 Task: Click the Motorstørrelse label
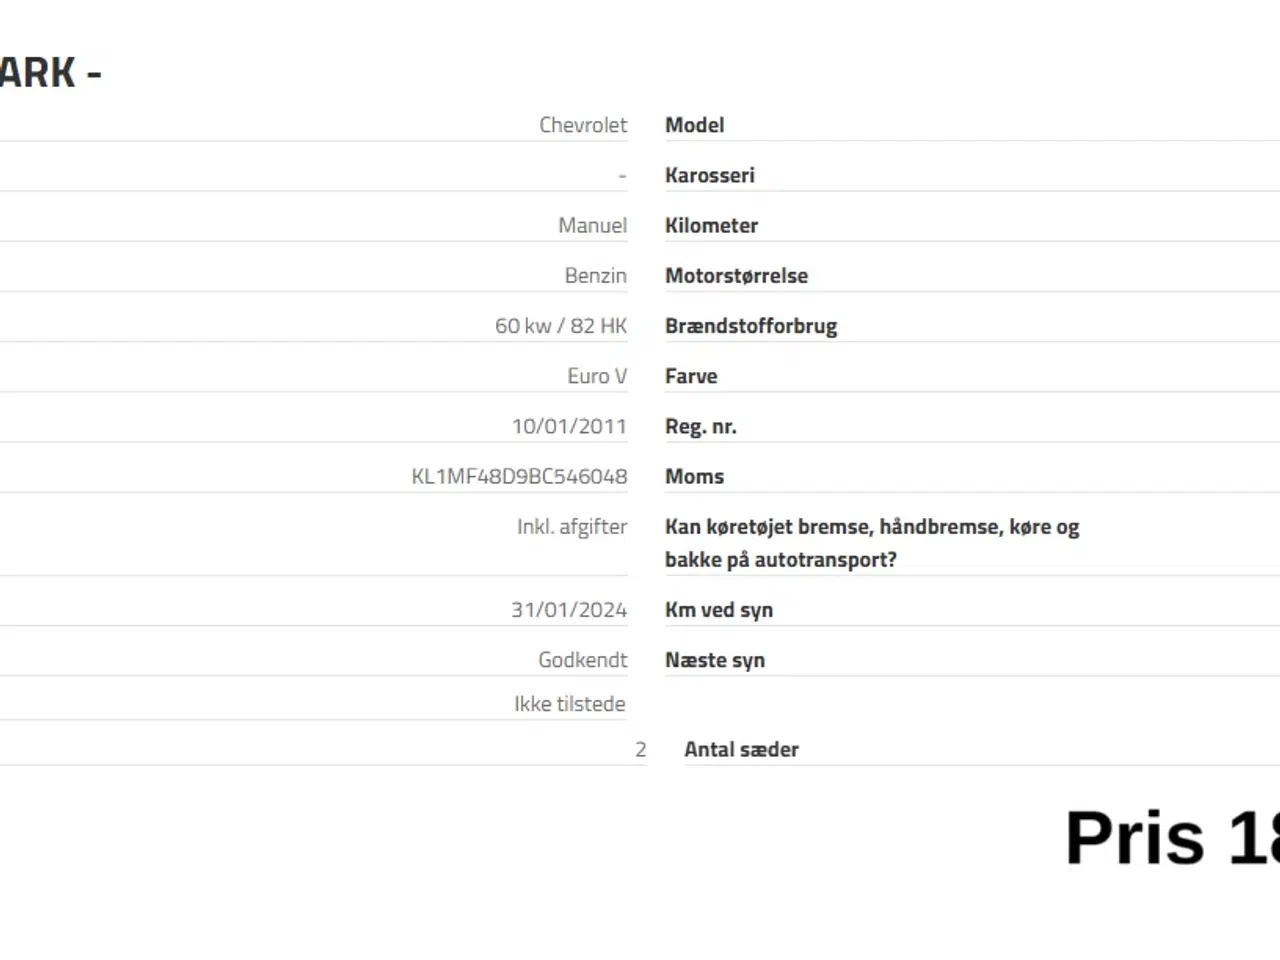736,275
